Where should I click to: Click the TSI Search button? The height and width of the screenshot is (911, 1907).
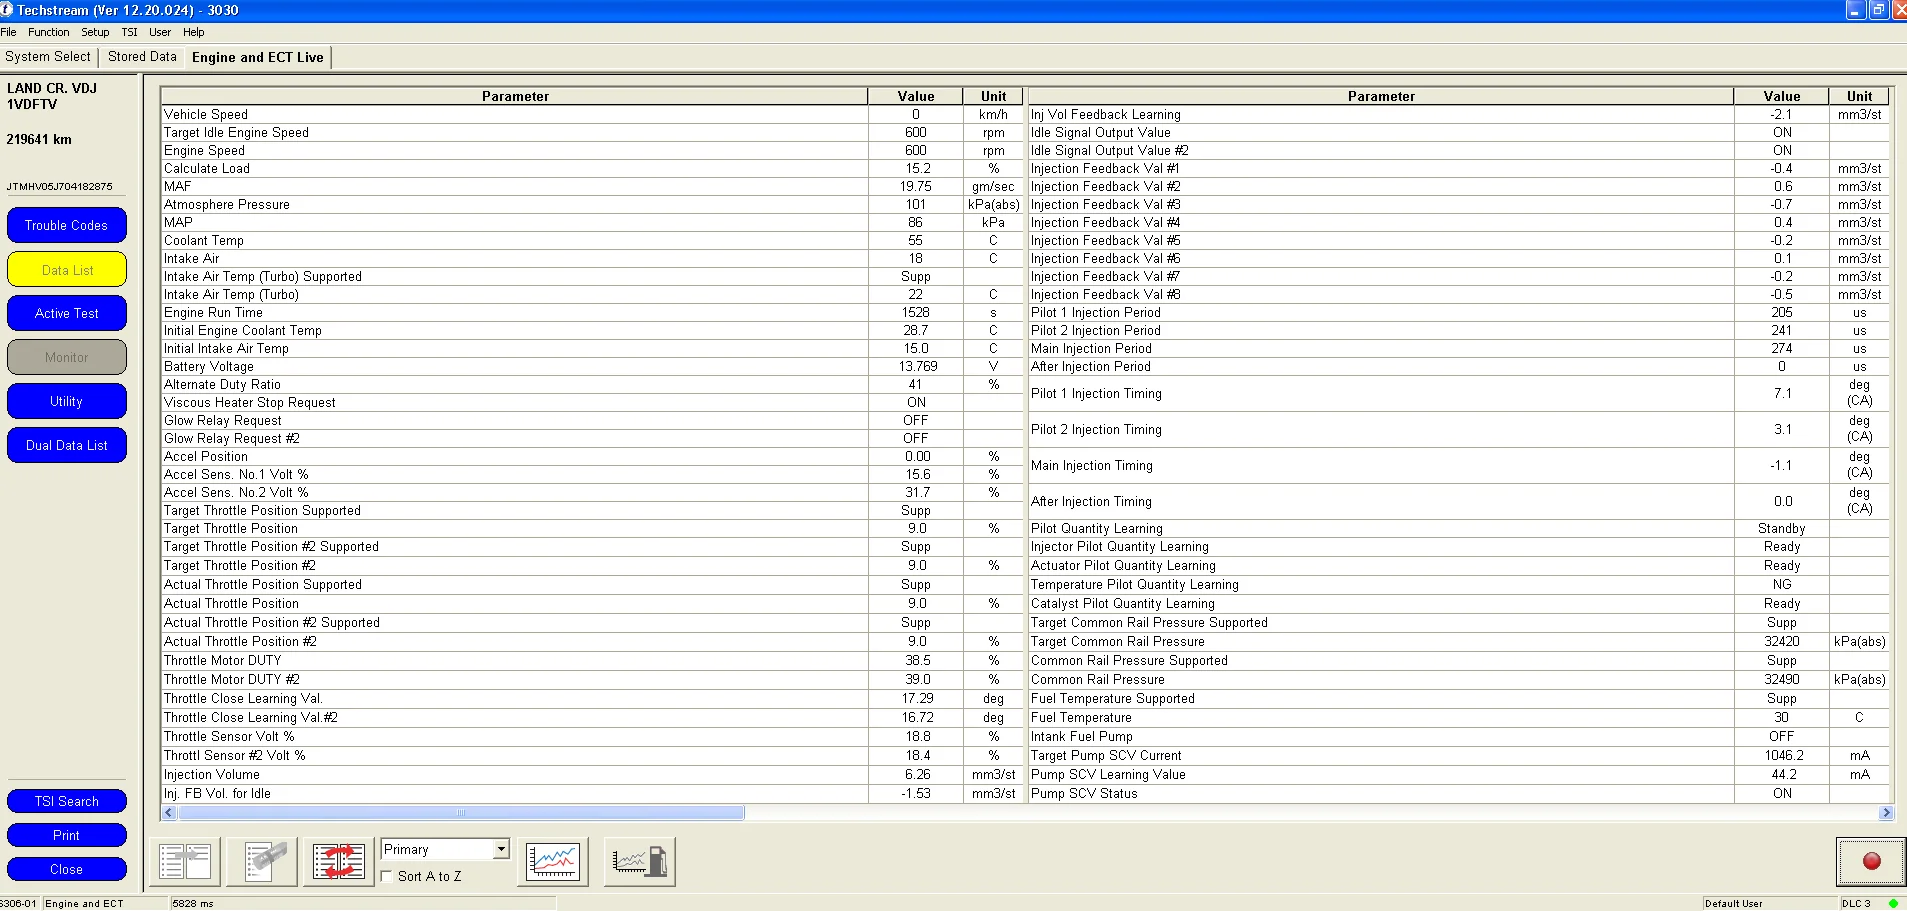(67, 801)
